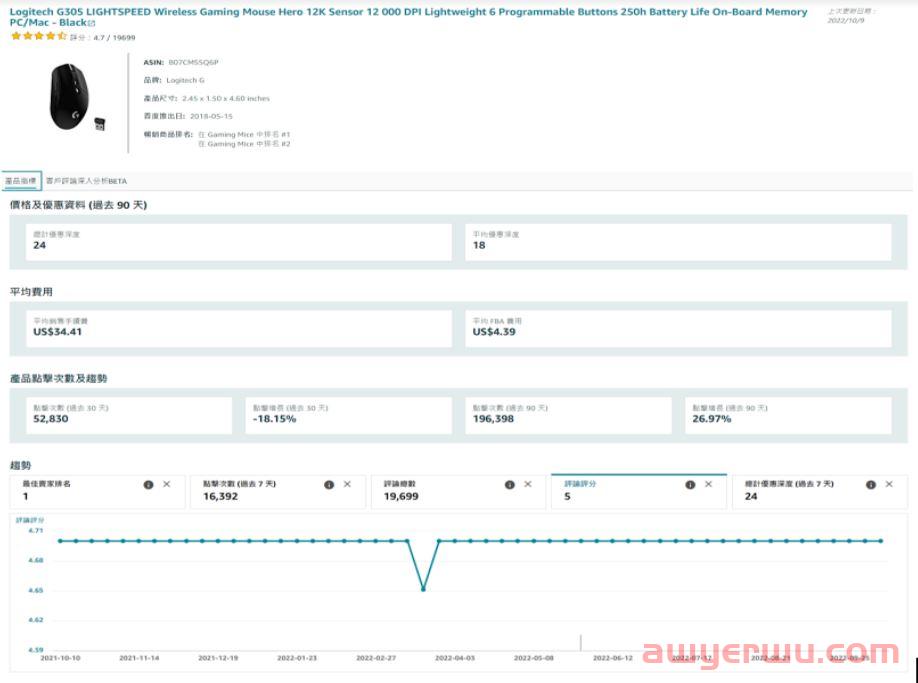Click the external-link icon after "Black" in the title
The image size is (918, 683).
[91, 23]
